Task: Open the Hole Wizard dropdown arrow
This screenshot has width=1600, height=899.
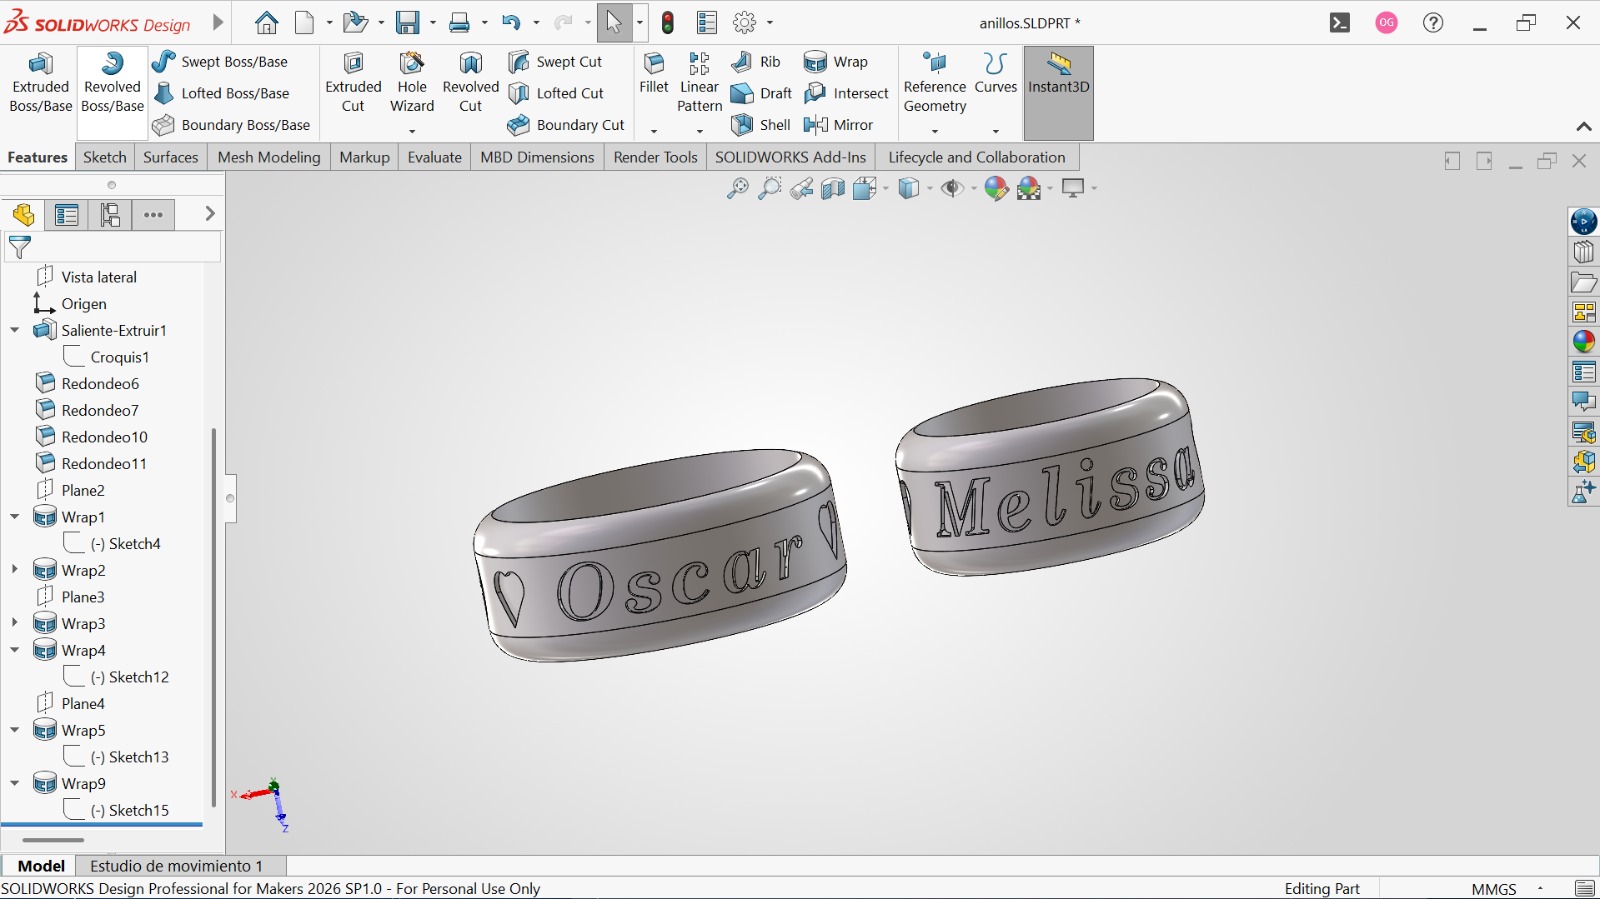Action: click(x=412, y=131)
